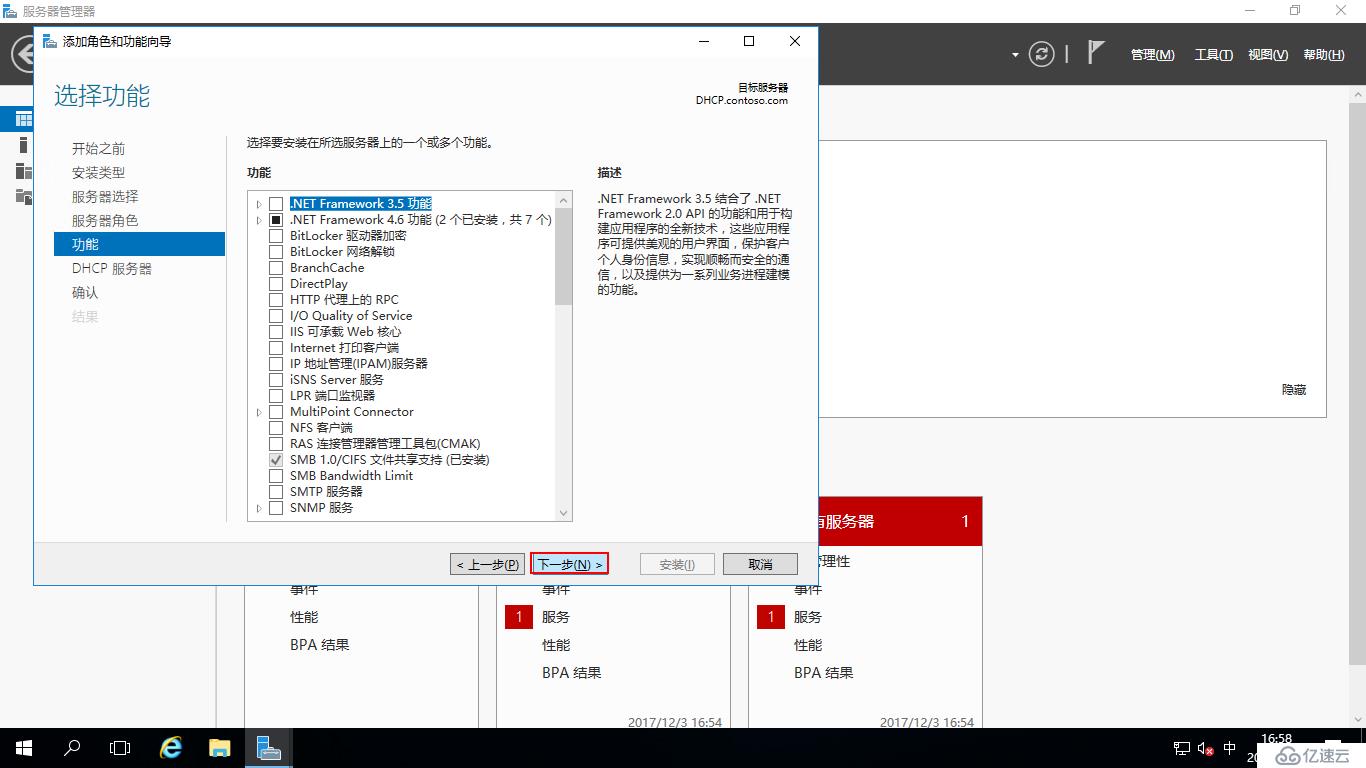This screenshot has width=1366, height=768.
Task: Enable I/O Quality of Service checkbox
Action: (276, 316)
